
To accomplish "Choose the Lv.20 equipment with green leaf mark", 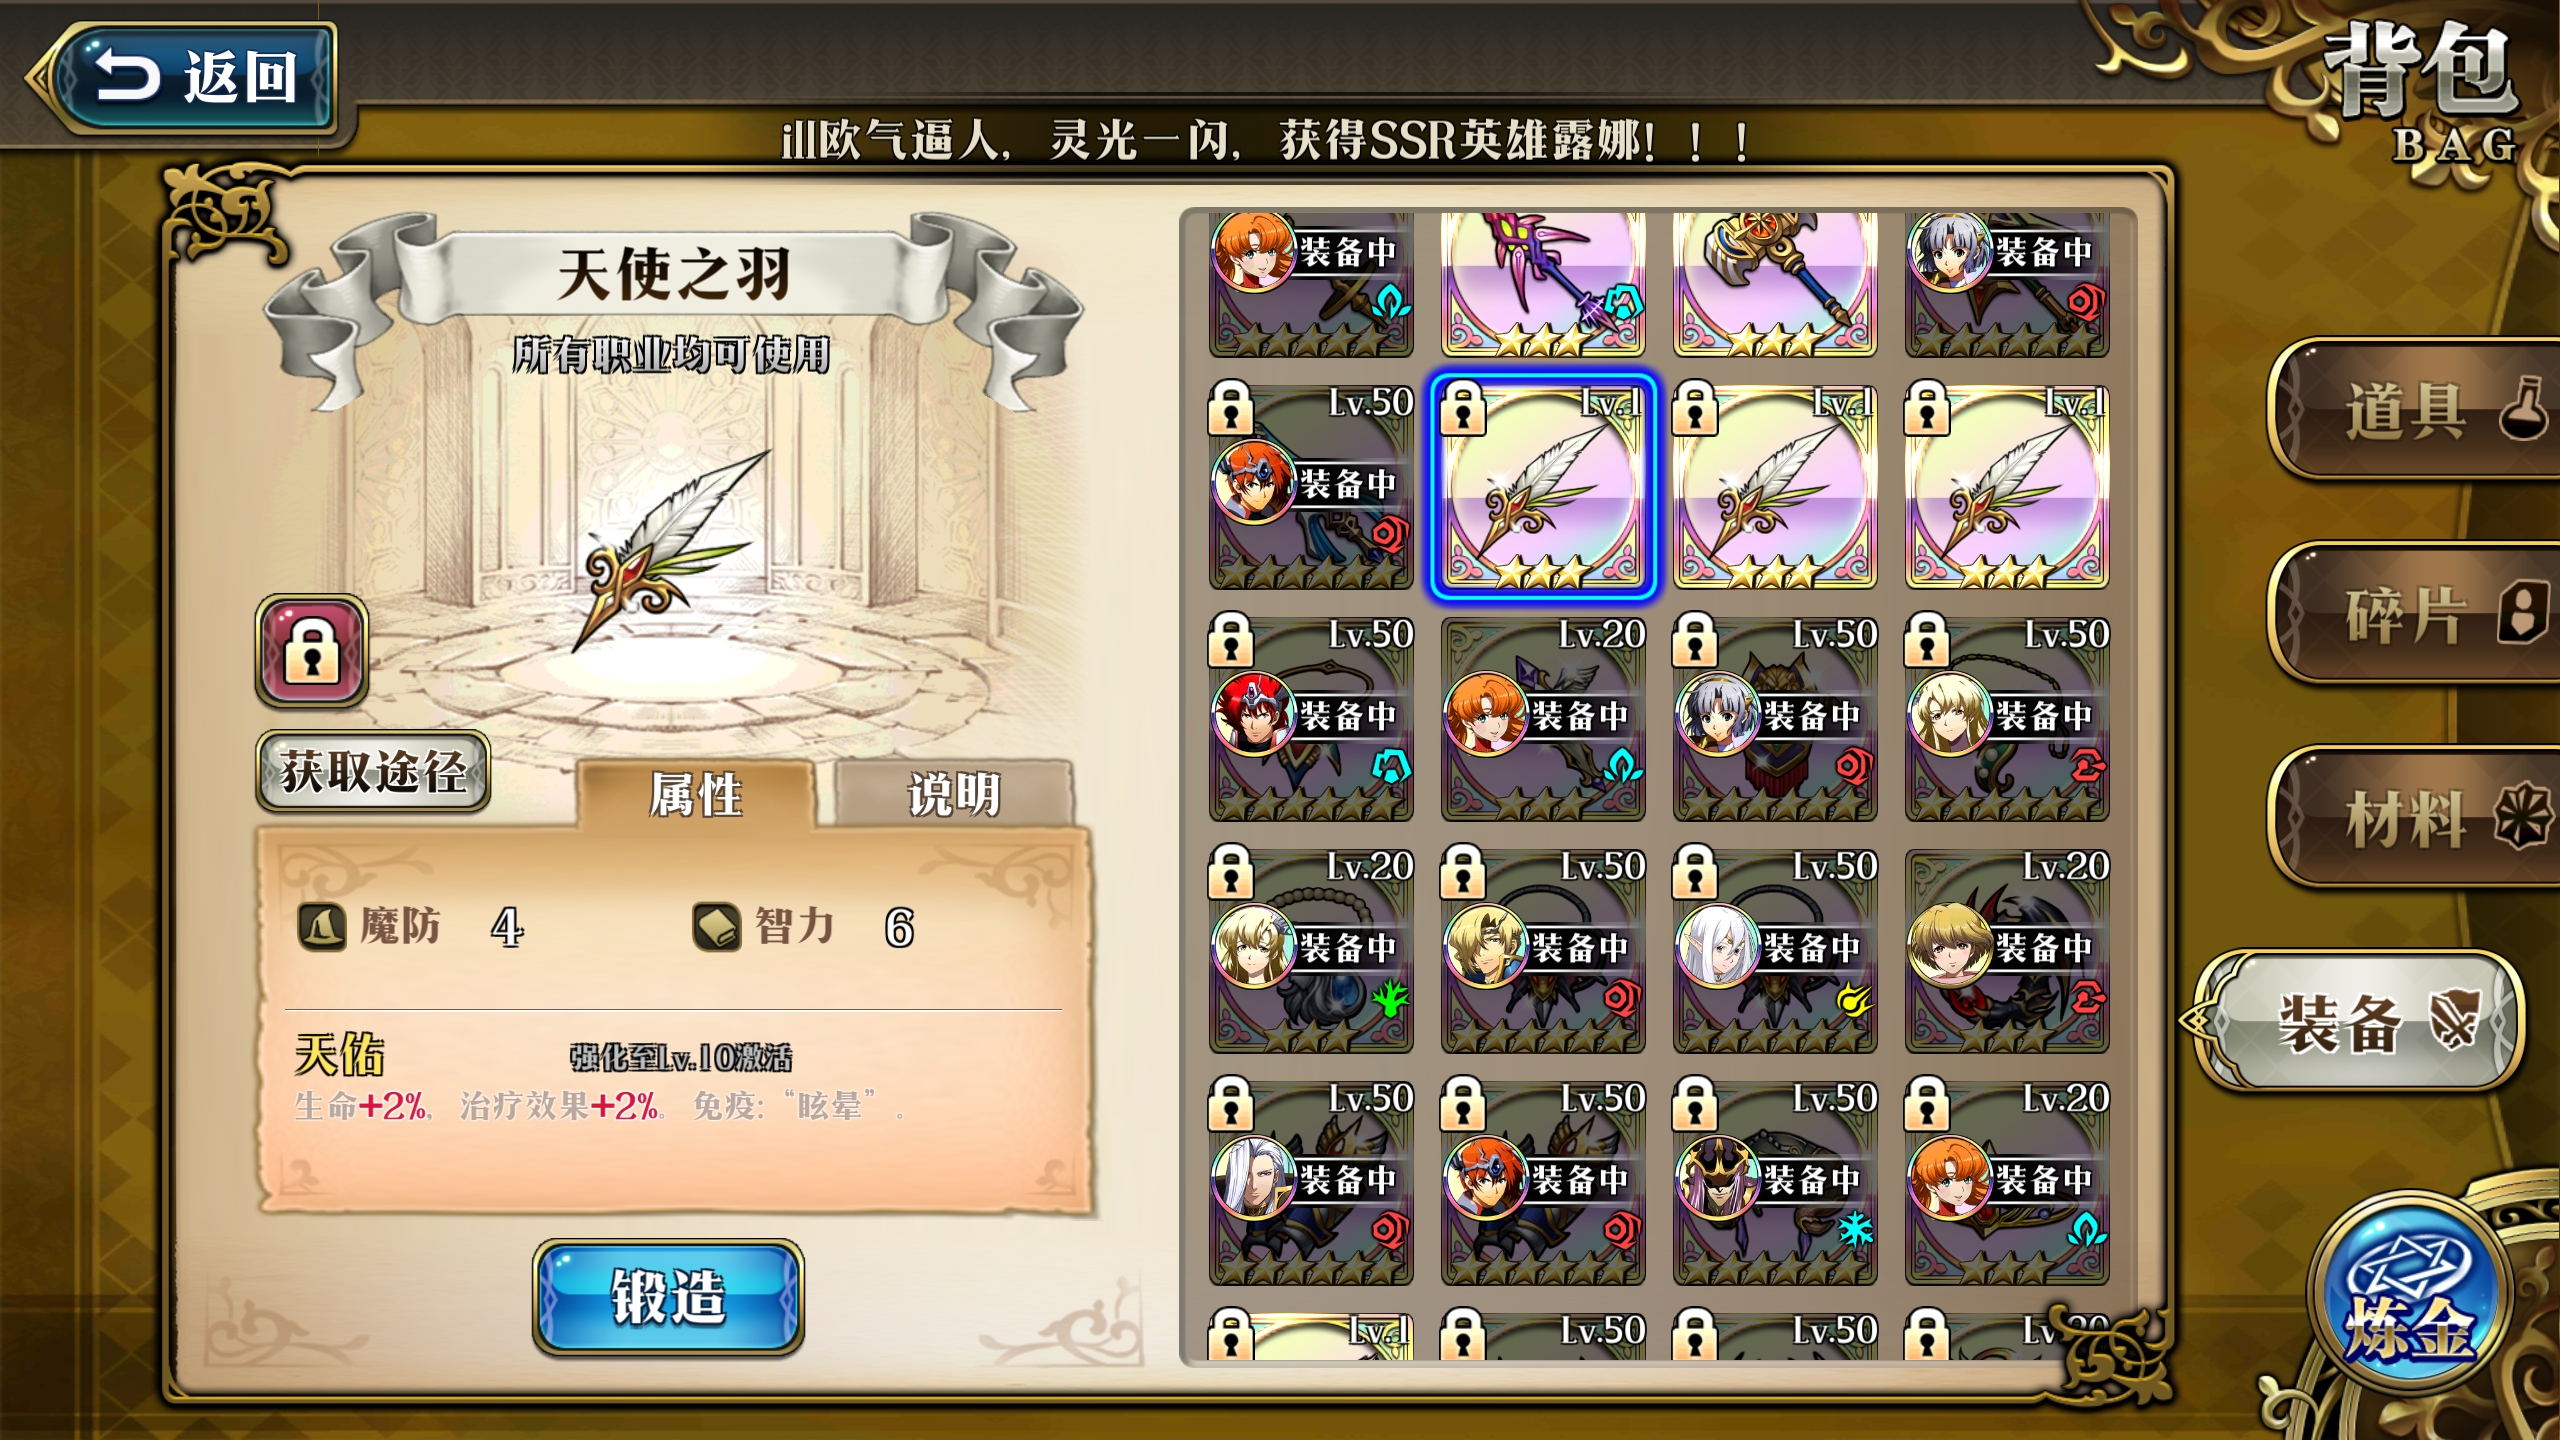I will [1310, 950].
